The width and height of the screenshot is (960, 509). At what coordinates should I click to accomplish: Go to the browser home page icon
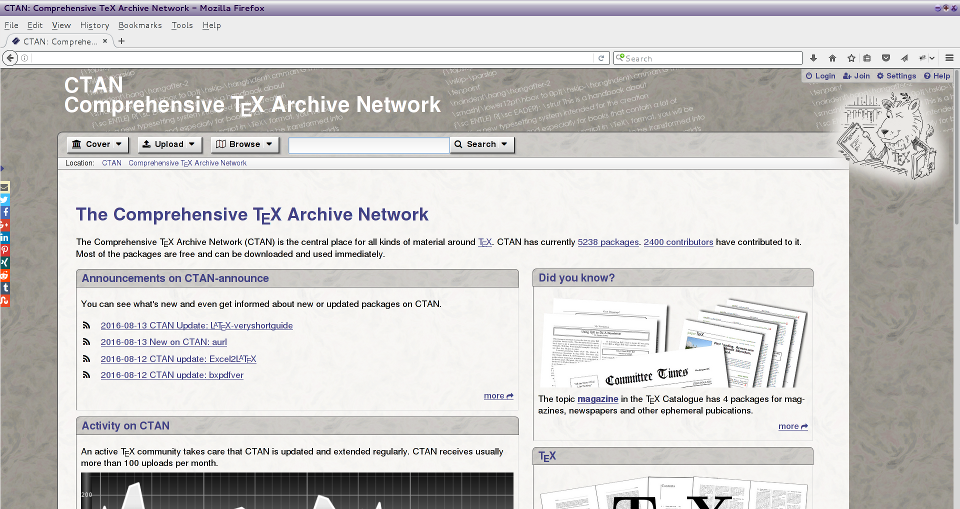pyautogui.click(x=832, y=58)
